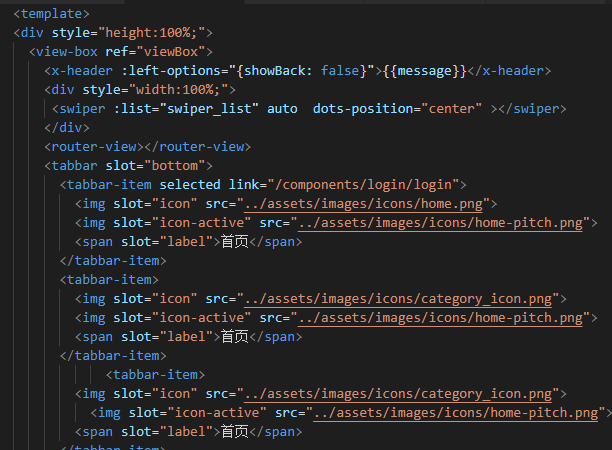Click the :left-options attribute
612x450 pixels.
click(x=171, y=71)
